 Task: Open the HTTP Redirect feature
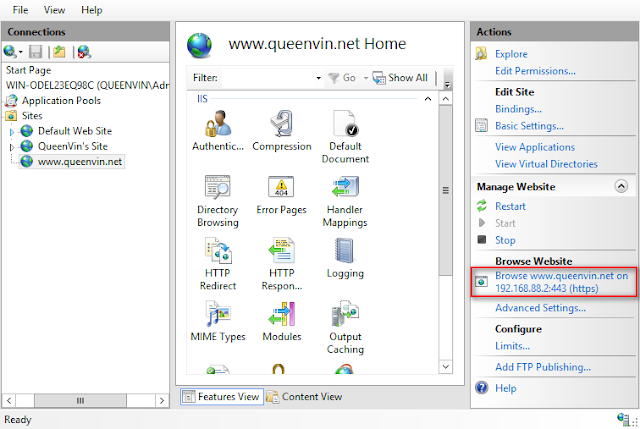tap(218, 250)
